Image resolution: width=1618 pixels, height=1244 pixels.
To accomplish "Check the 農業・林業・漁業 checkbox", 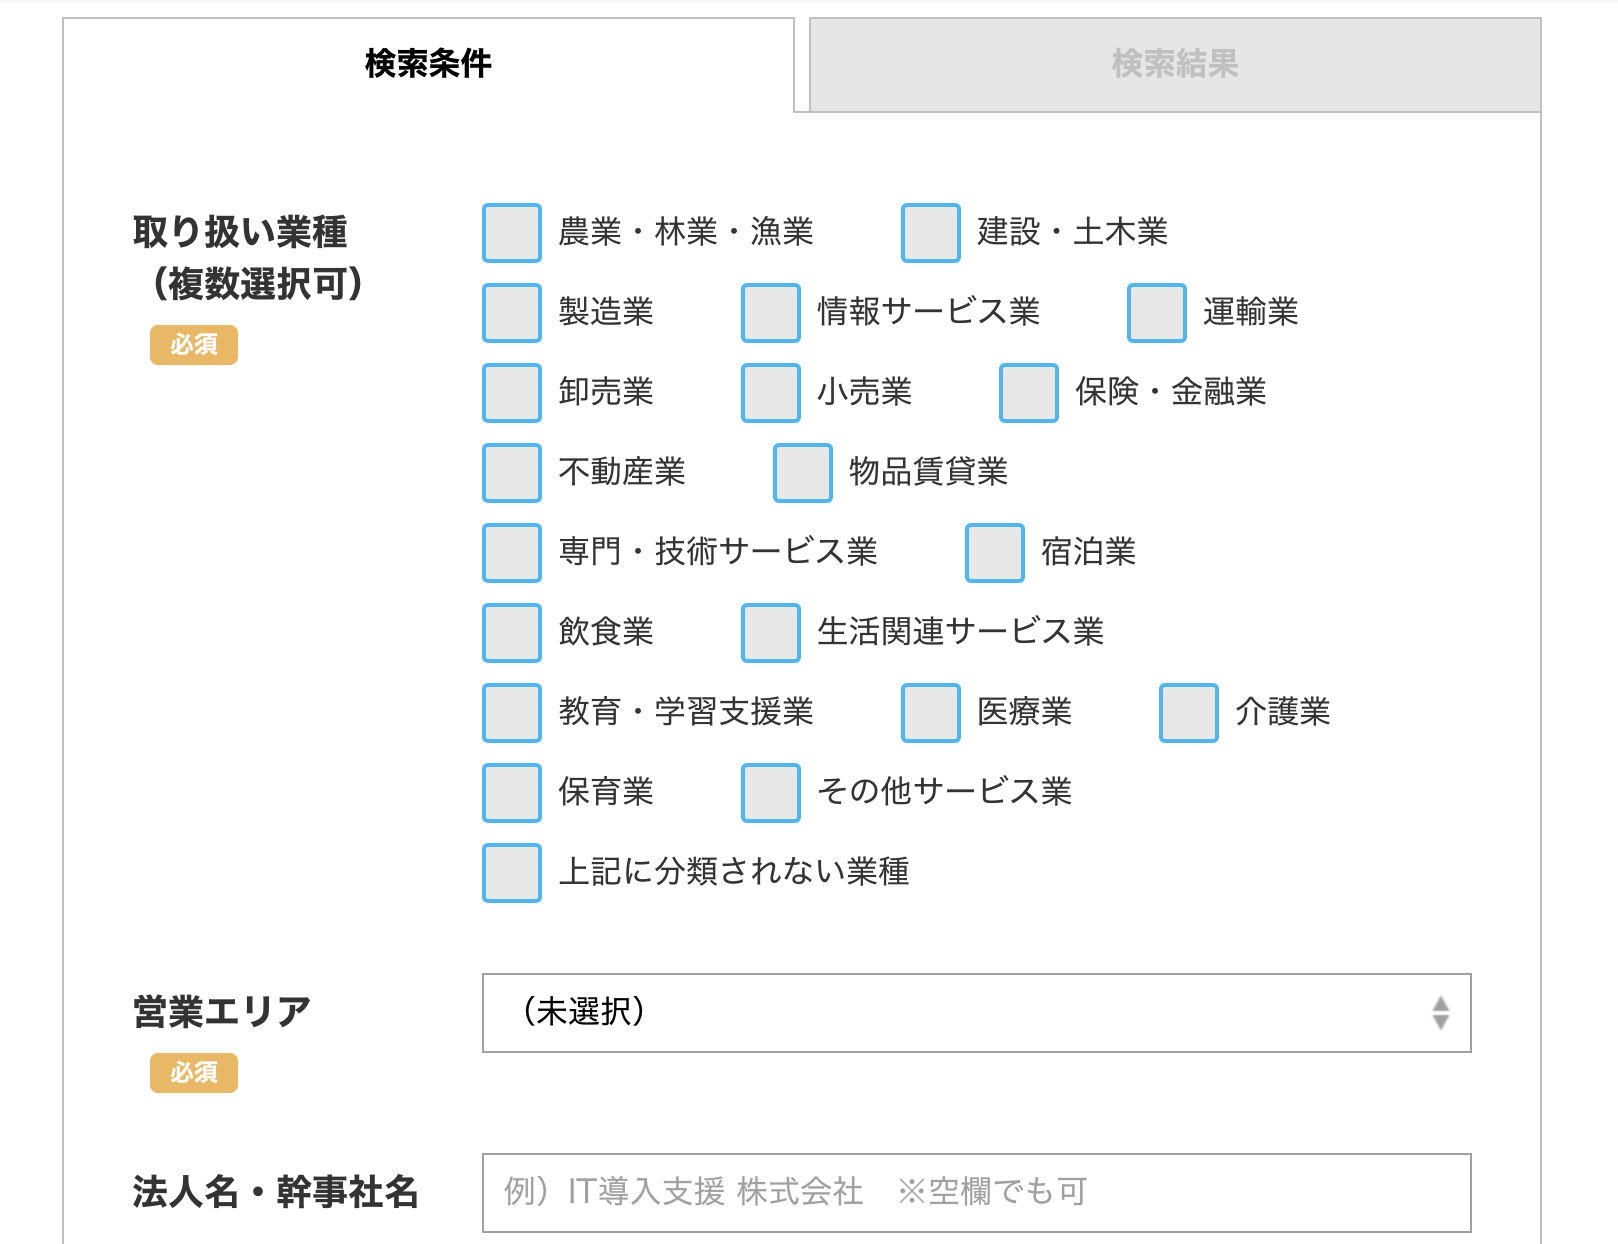I will click(x=512, y=233).
